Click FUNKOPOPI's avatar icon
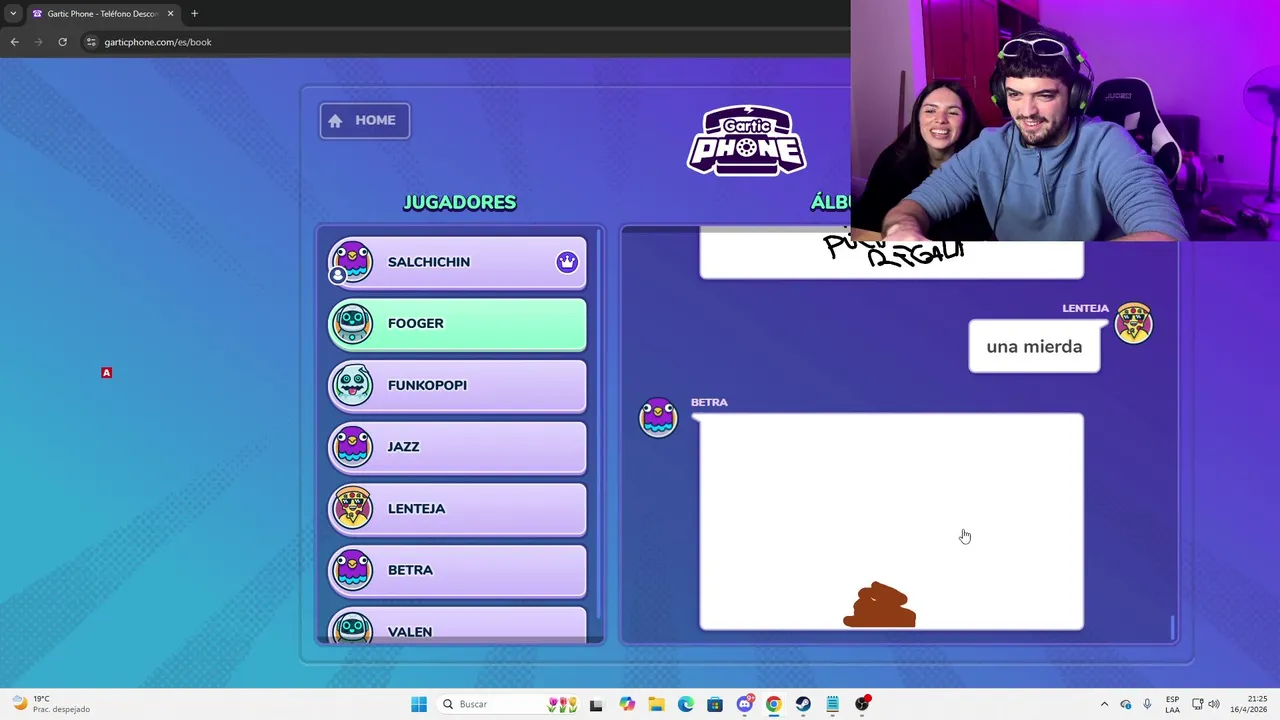1280x720 pixels. click(352, 385)
